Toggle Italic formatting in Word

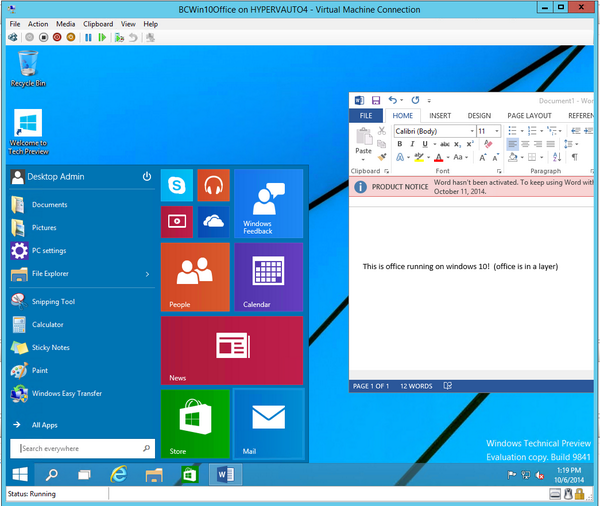(x=412, y=144)
